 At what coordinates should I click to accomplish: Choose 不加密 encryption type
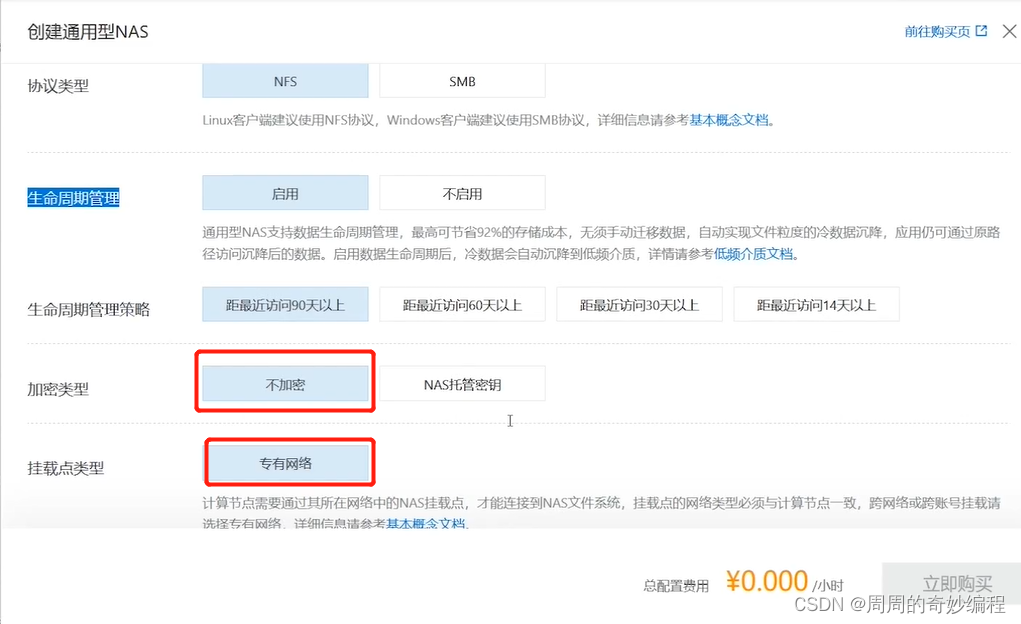[x=285, y=382]
